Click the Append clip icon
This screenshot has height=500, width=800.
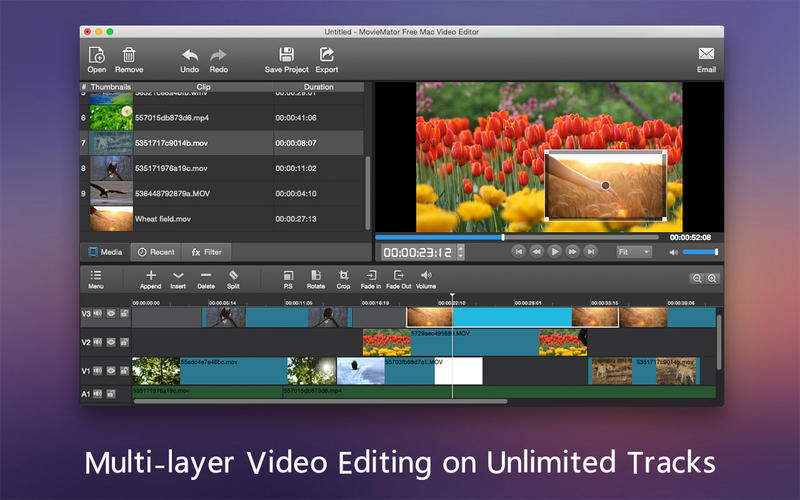pyautogui.click(x=151, y=275)
